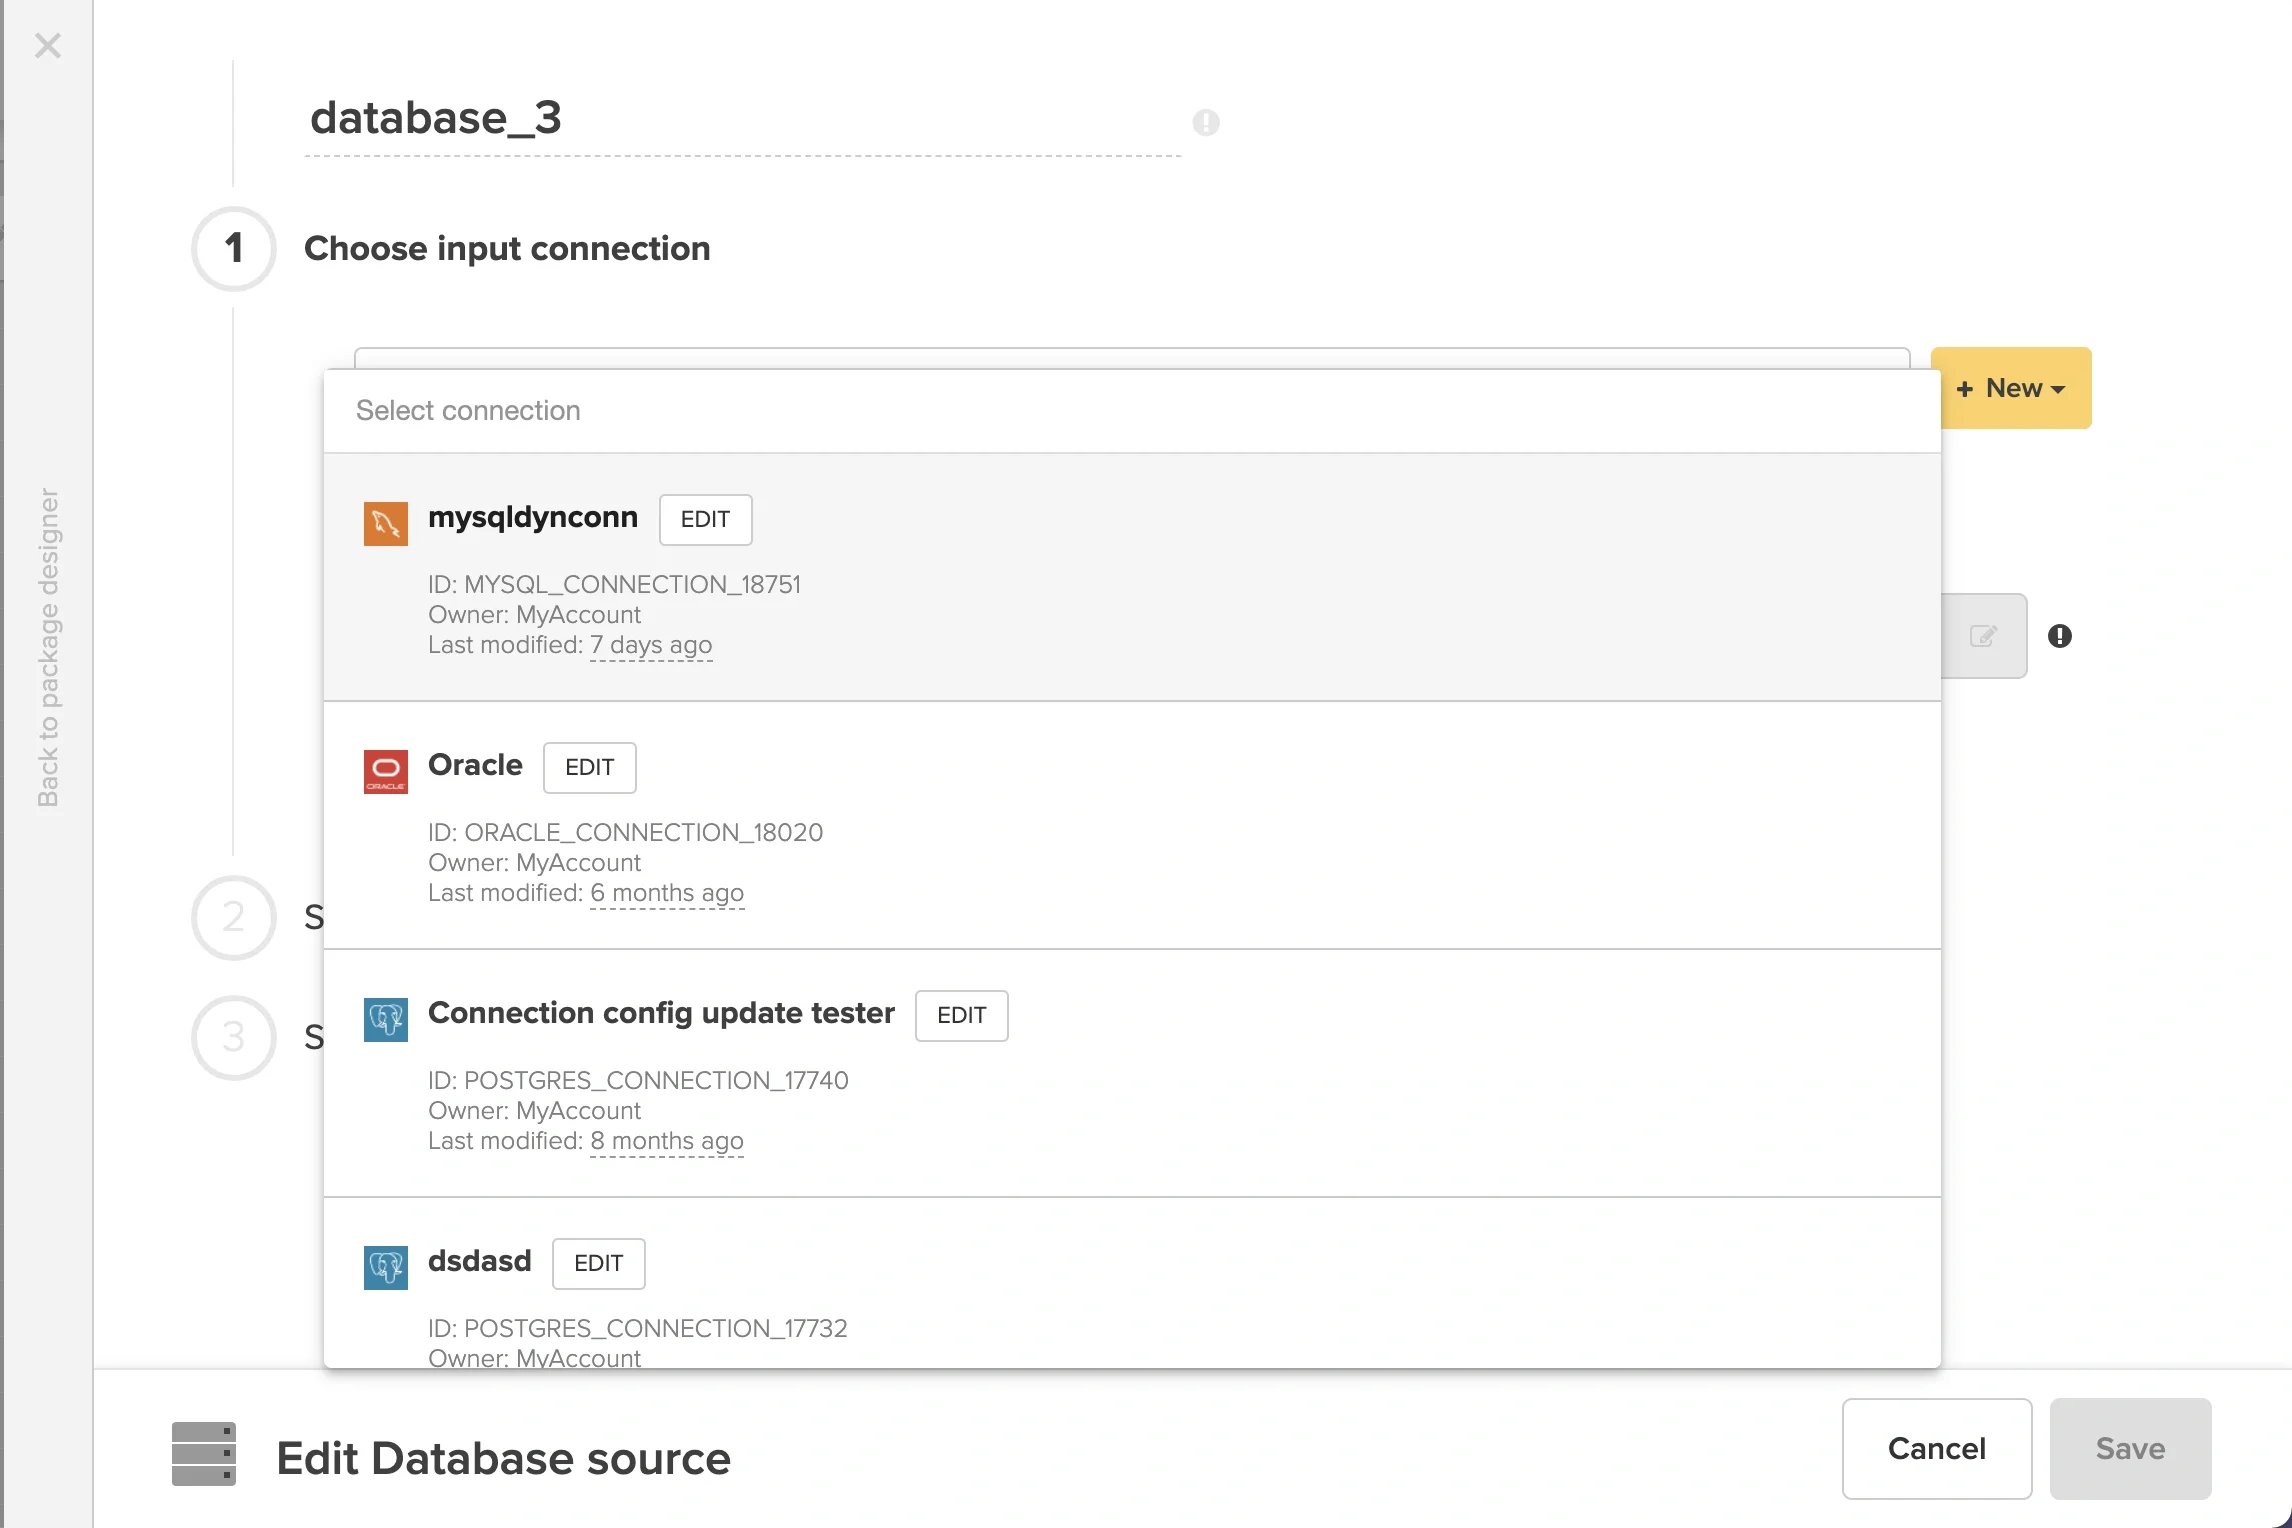Click ID POSTGRES_CONNECTION_17732 text

pyautogui.click(x=637, y=1328)
